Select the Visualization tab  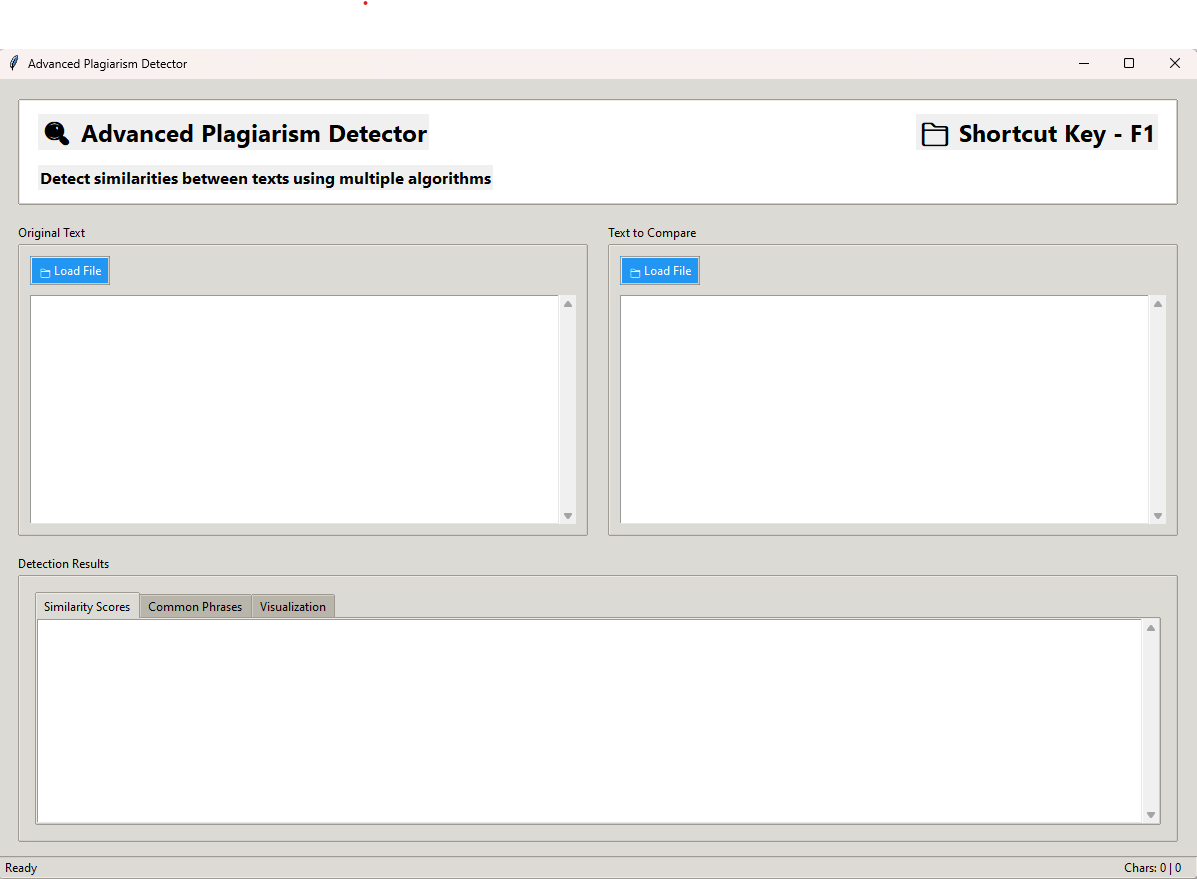point(293,607)
